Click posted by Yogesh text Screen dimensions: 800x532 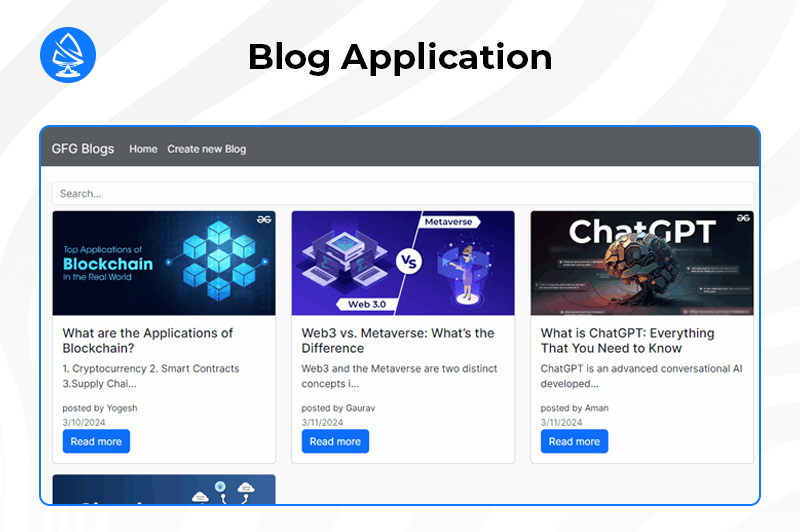[99, 408]
